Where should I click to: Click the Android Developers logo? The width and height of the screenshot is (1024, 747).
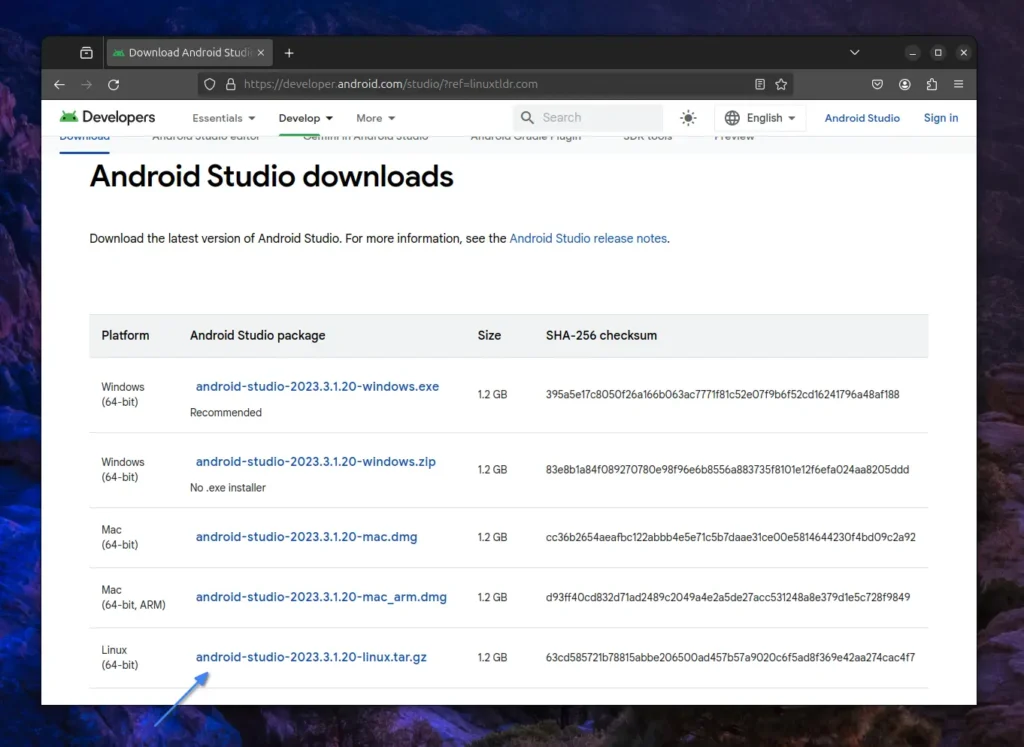point(107,118)
